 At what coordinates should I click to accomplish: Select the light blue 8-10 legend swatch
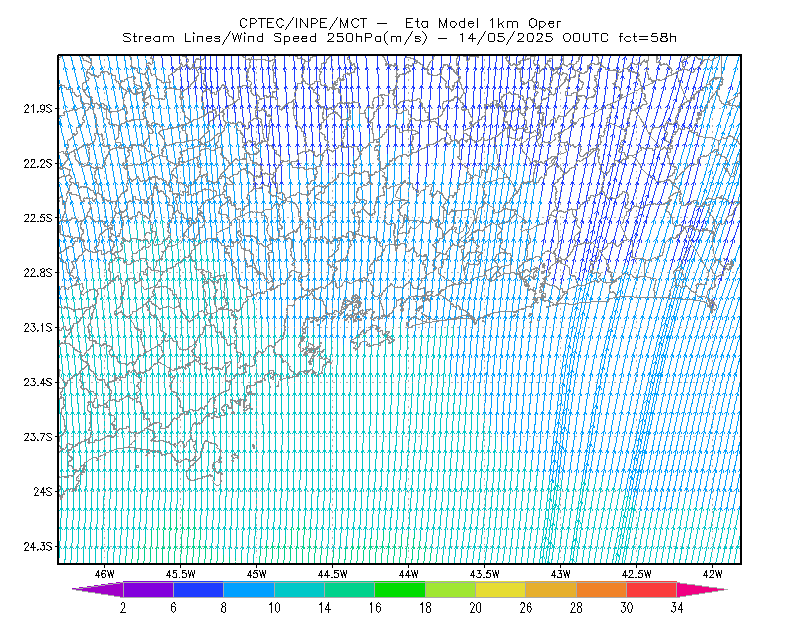(x=249, y=589)
